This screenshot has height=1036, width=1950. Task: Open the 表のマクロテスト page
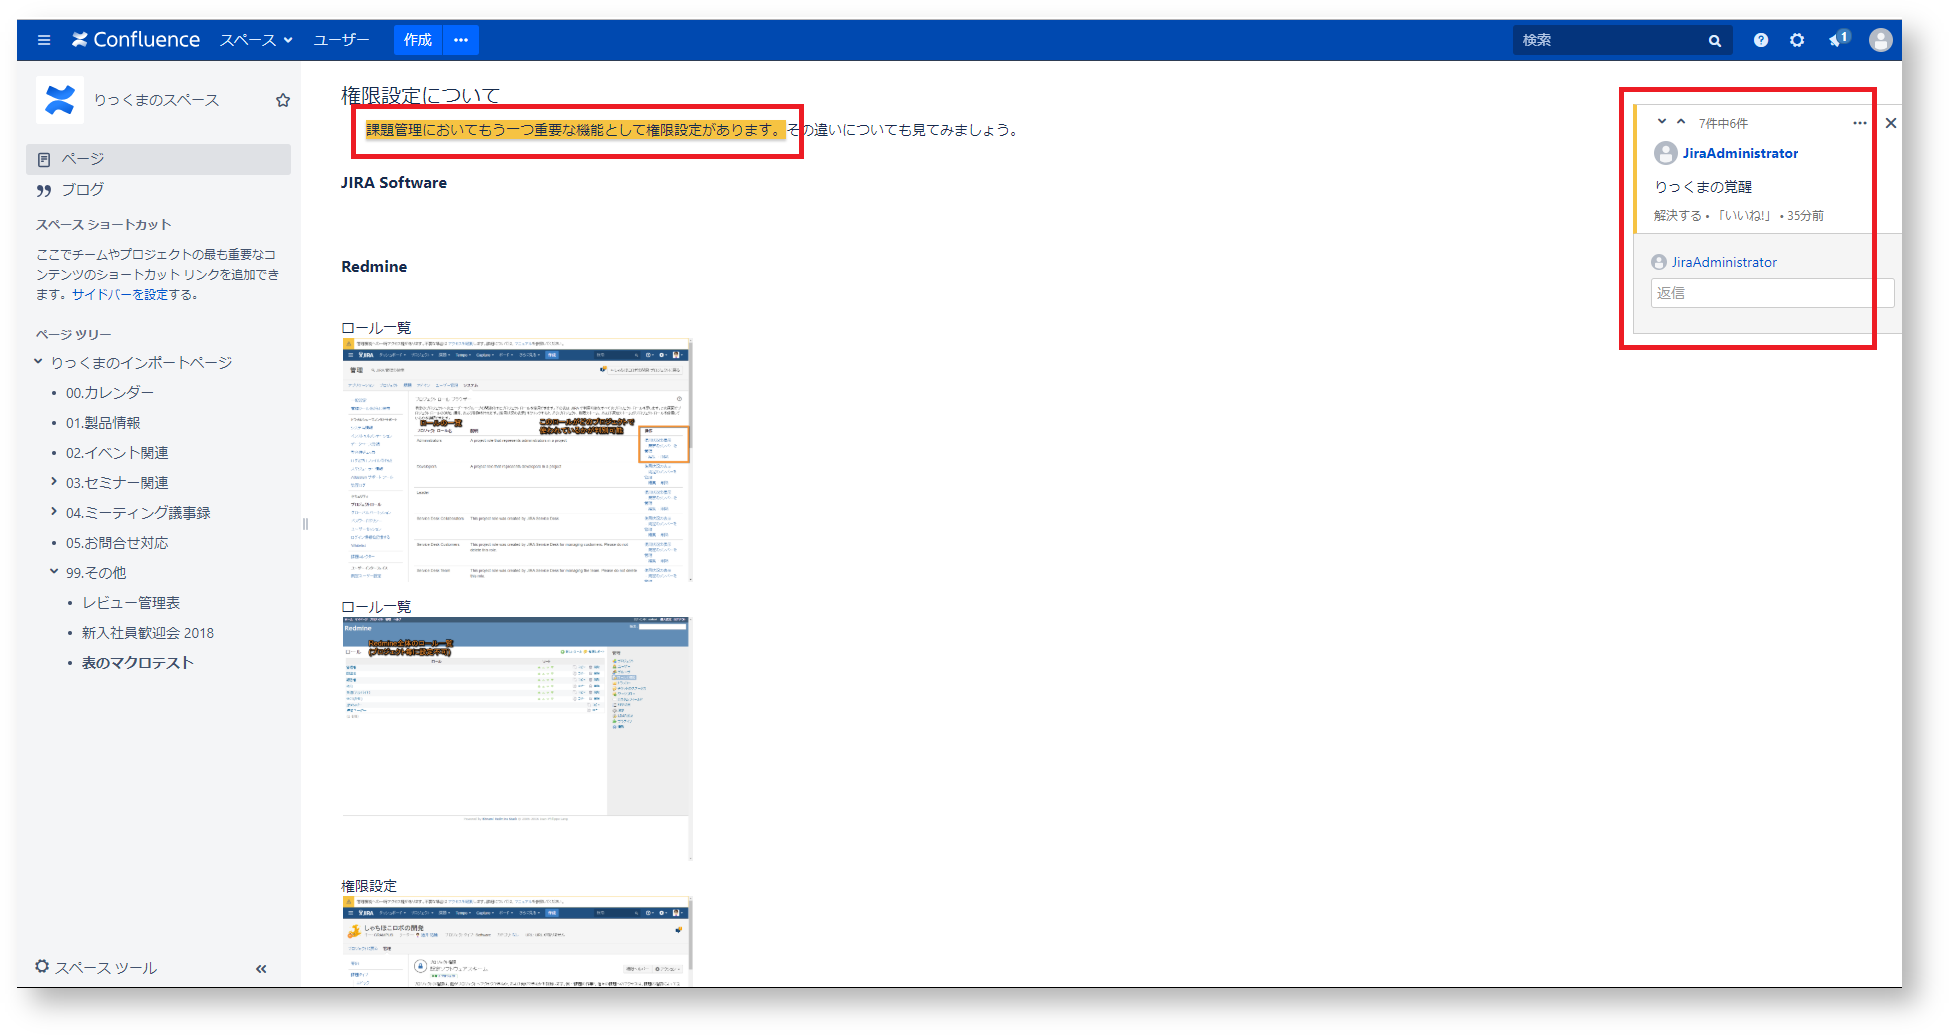(x=138, y=662)
